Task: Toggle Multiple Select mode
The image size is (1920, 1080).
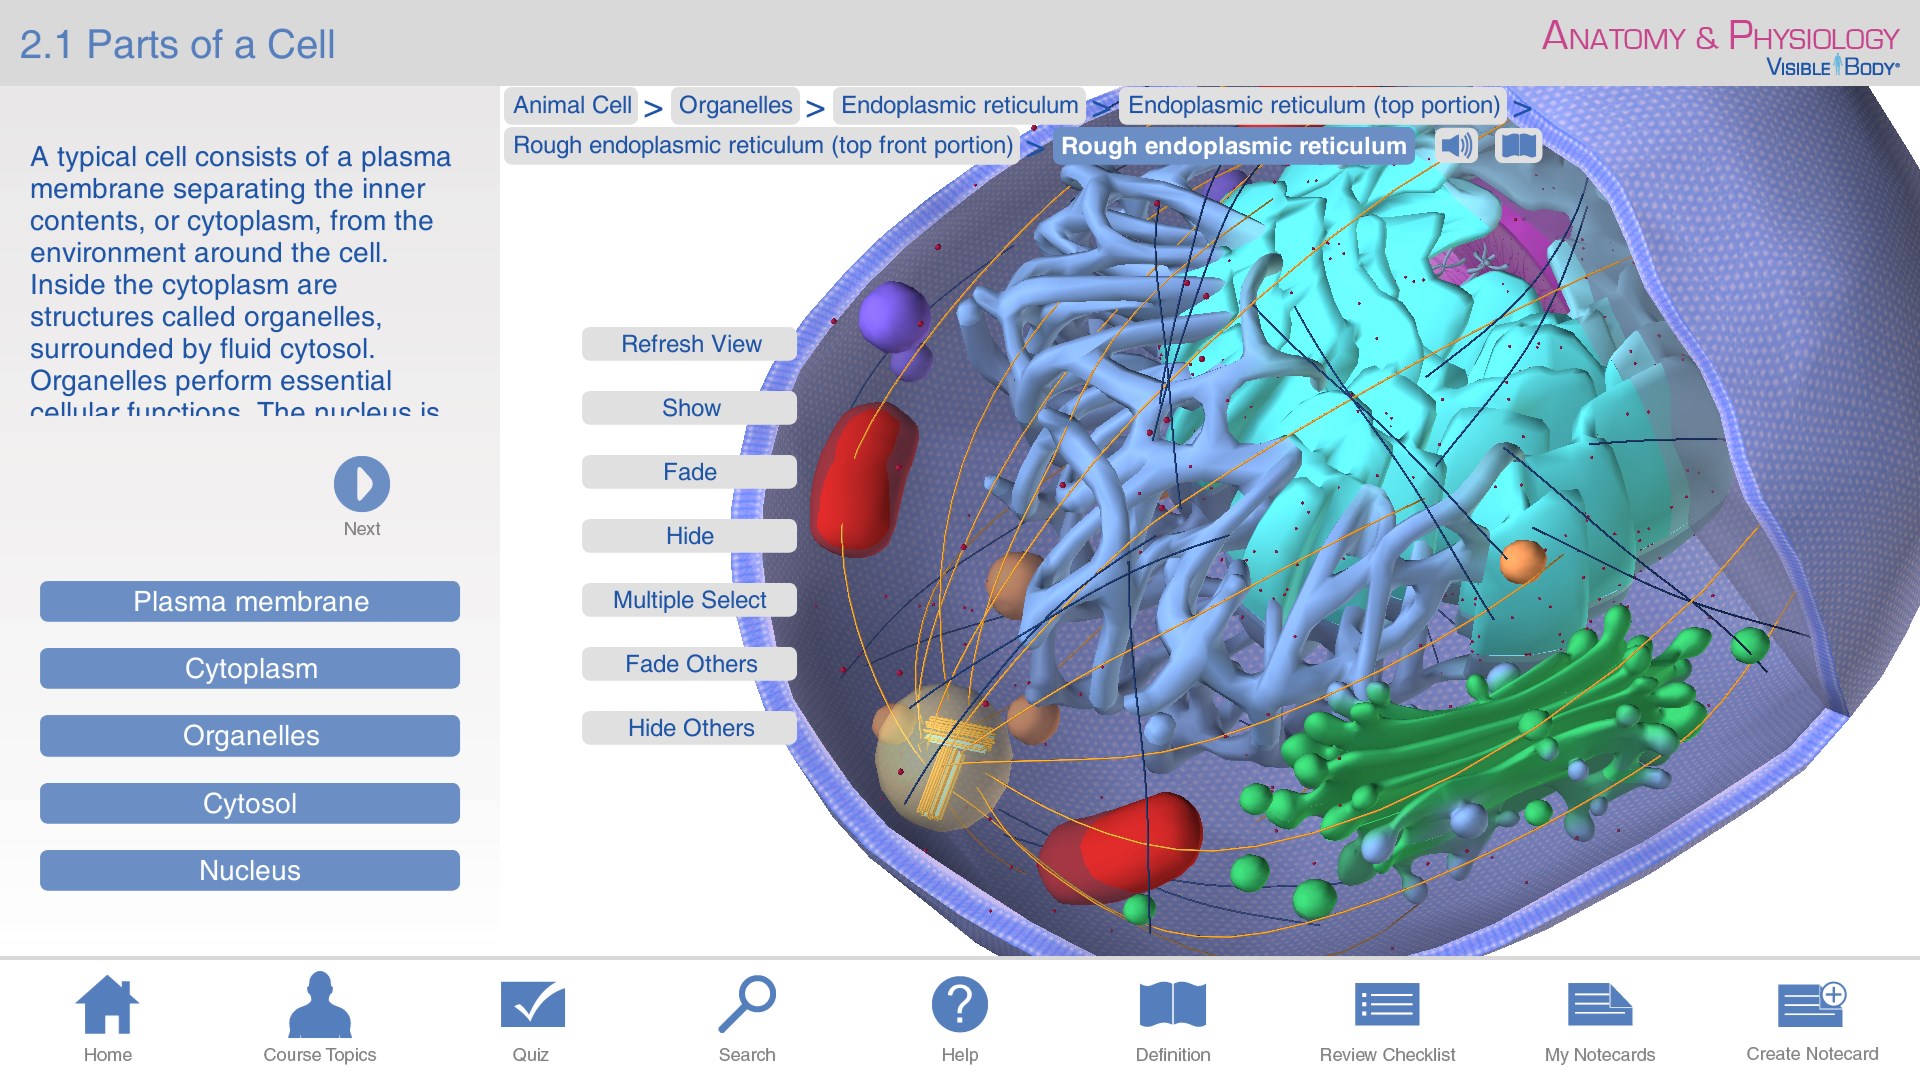Action: point(689,600)
